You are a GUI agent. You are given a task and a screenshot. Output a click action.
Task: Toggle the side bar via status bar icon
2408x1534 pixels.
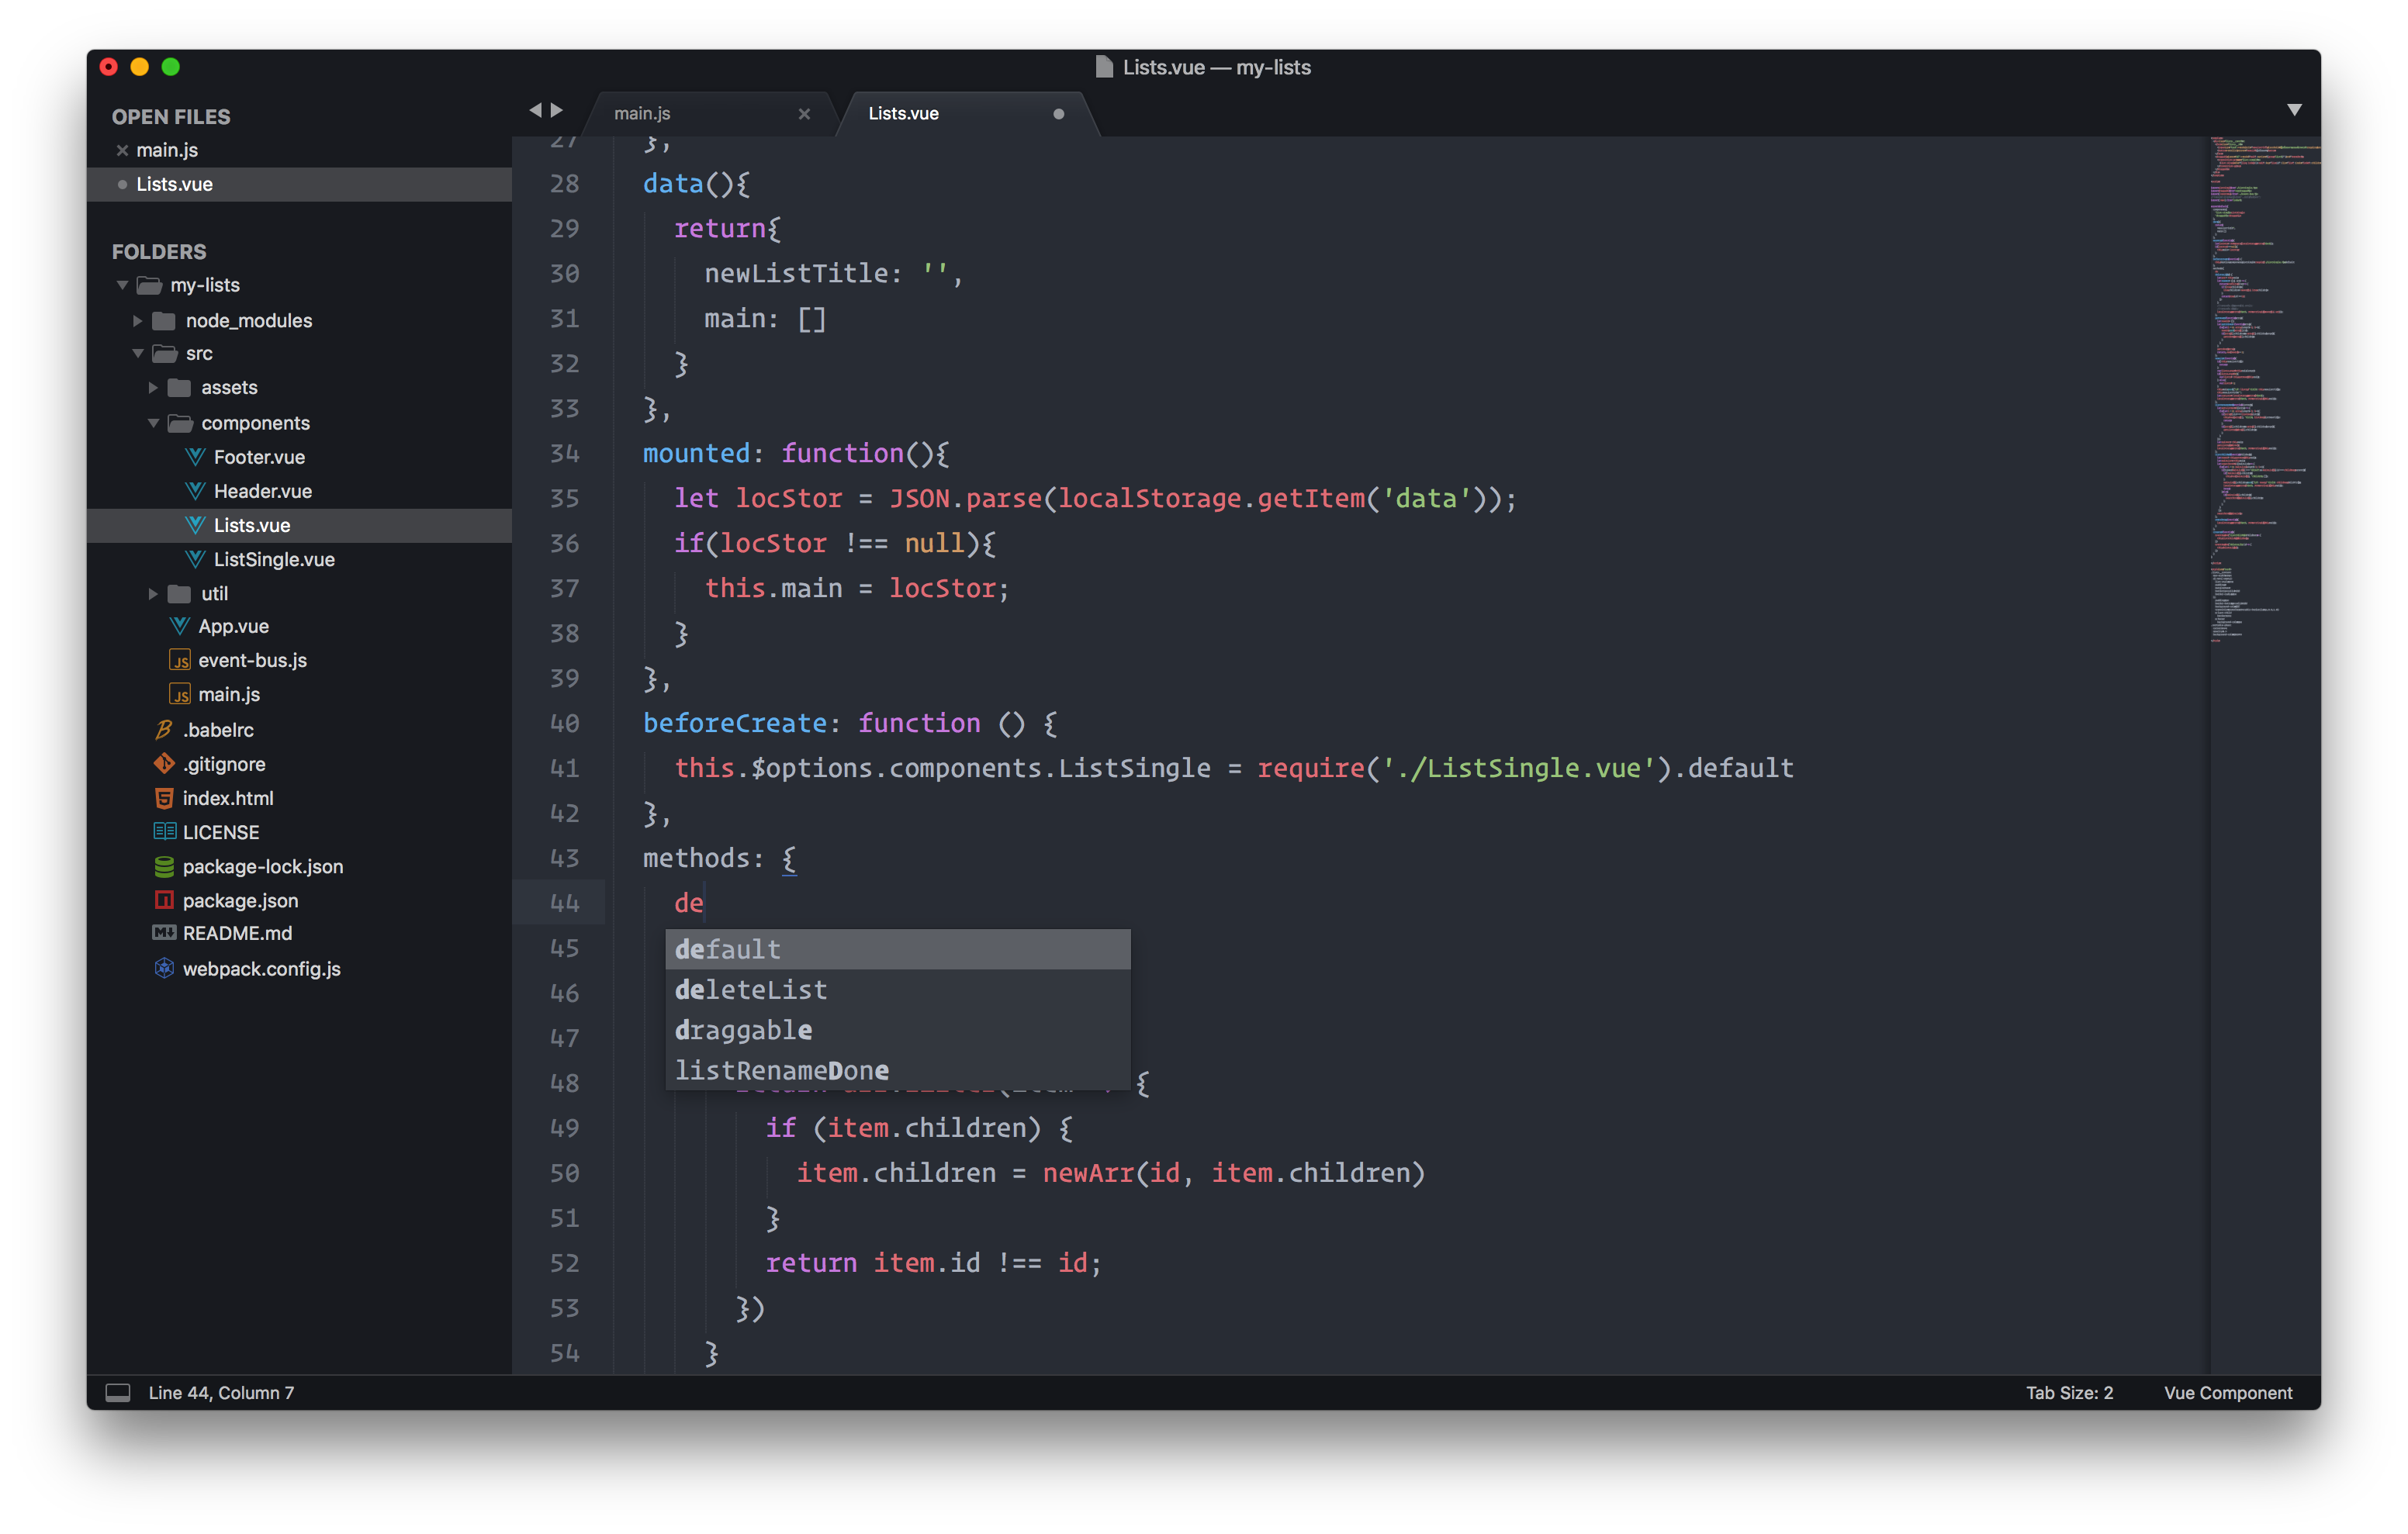118,1393
